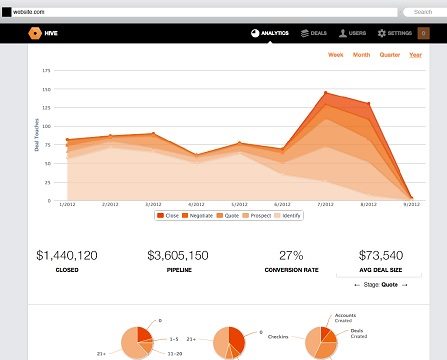Toggle the Identify series legend label

click(x=291, y=216)
